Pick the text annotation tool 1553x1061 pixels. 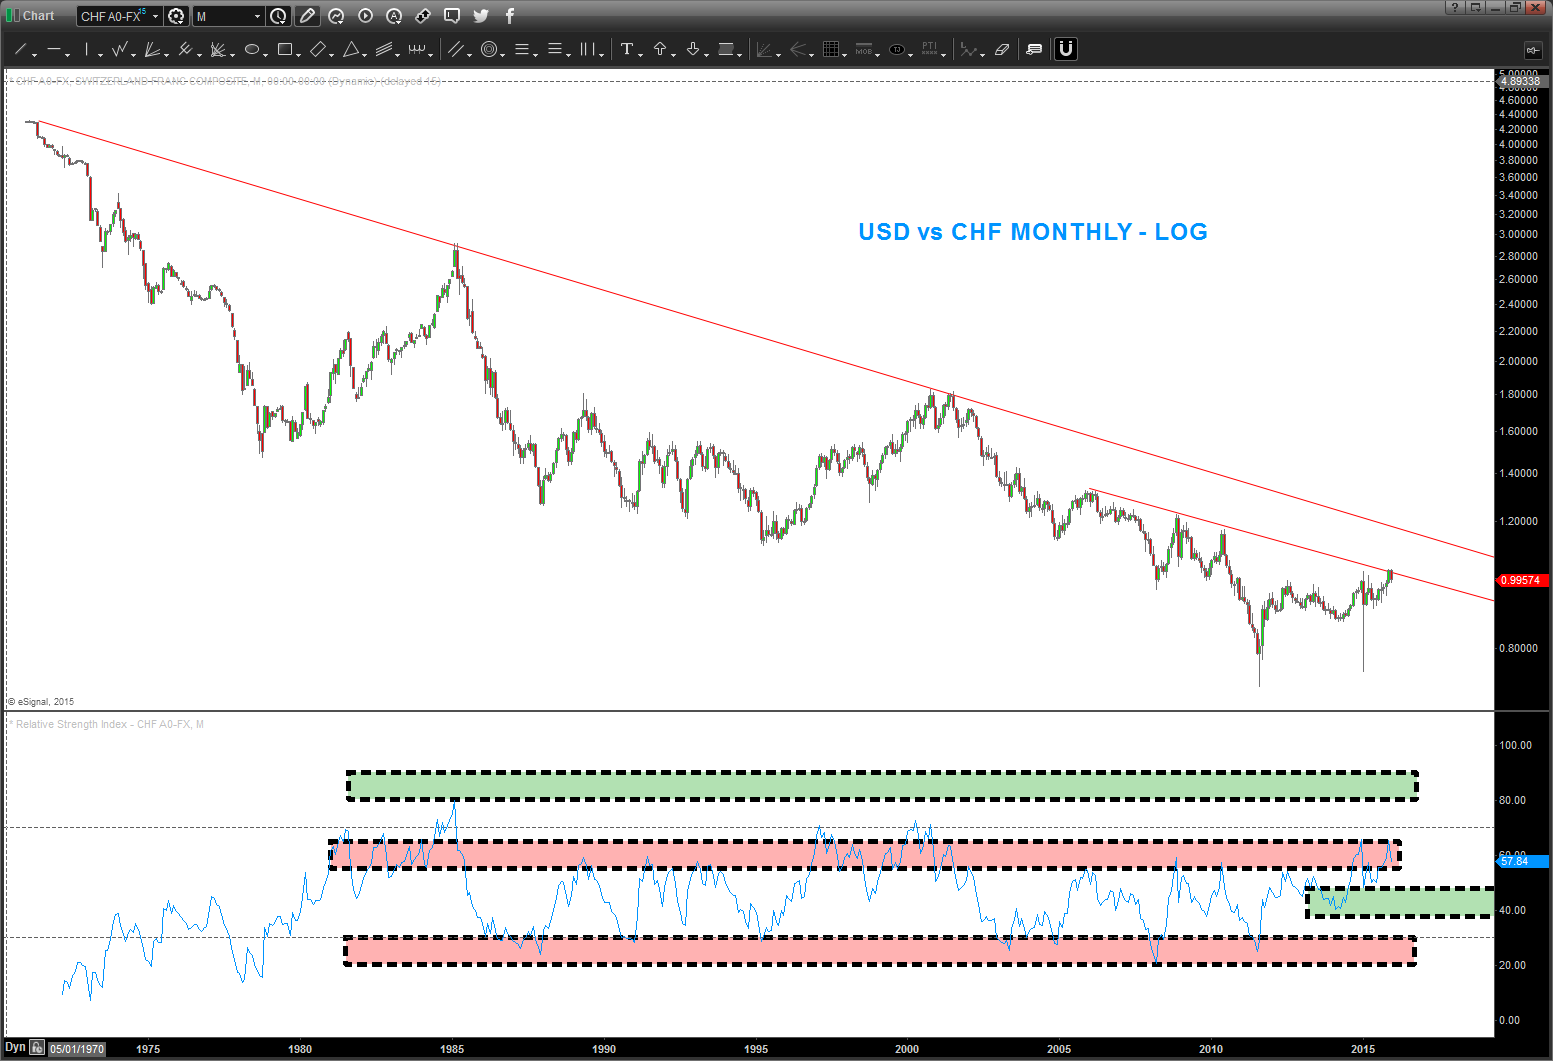[x=626, y=49]
